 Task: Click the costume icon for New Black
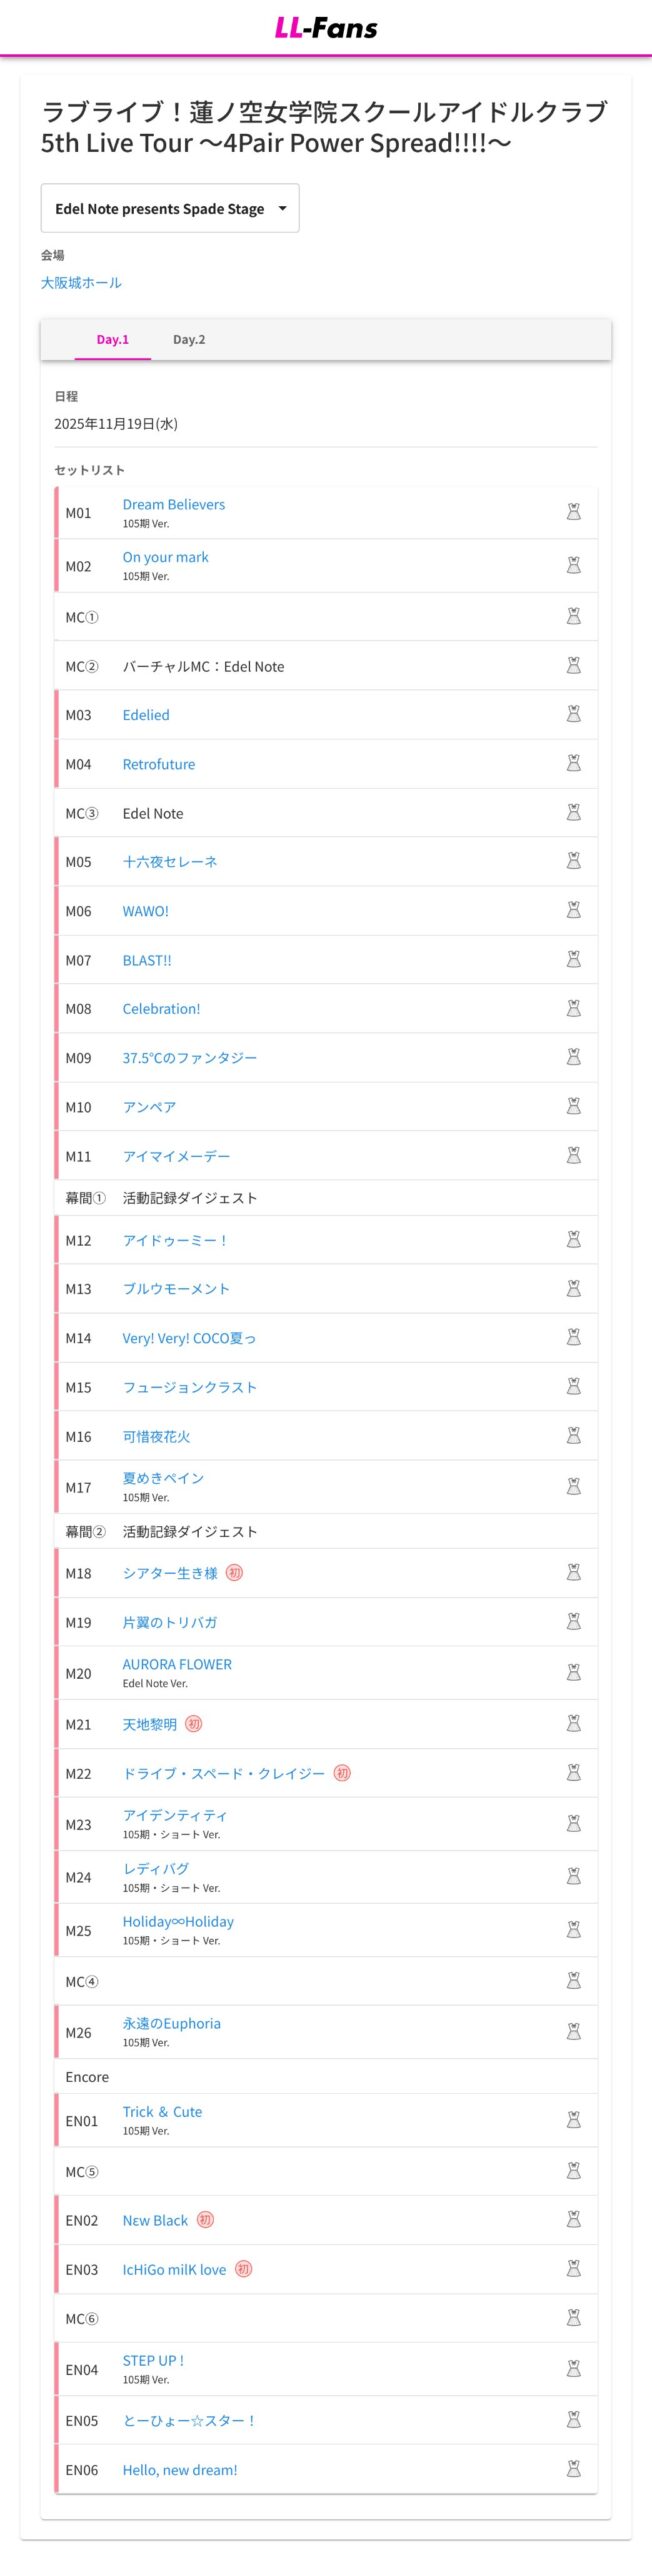tap(573, 2219)
